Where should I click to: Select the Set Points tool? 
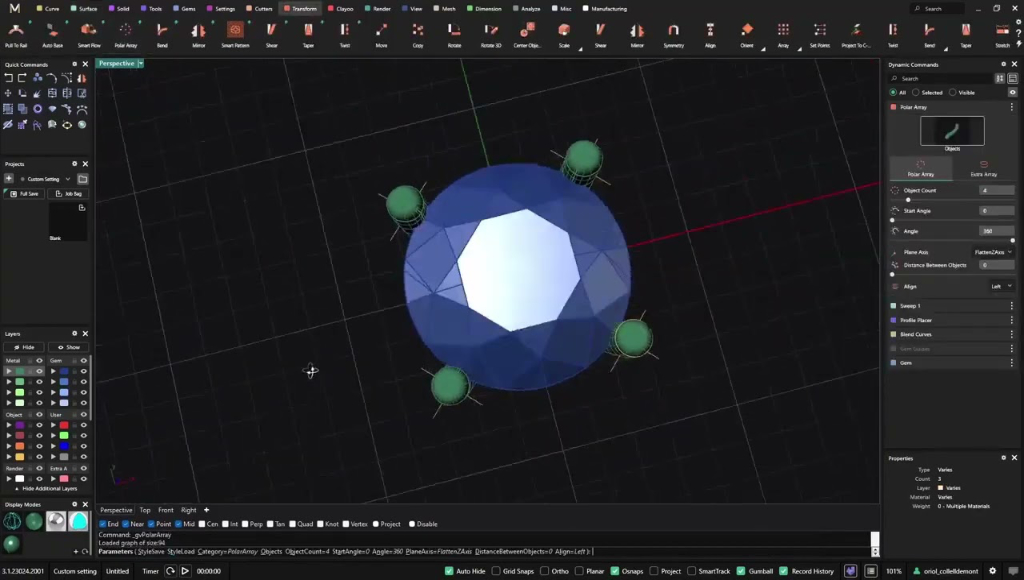(x=820, y=35)
